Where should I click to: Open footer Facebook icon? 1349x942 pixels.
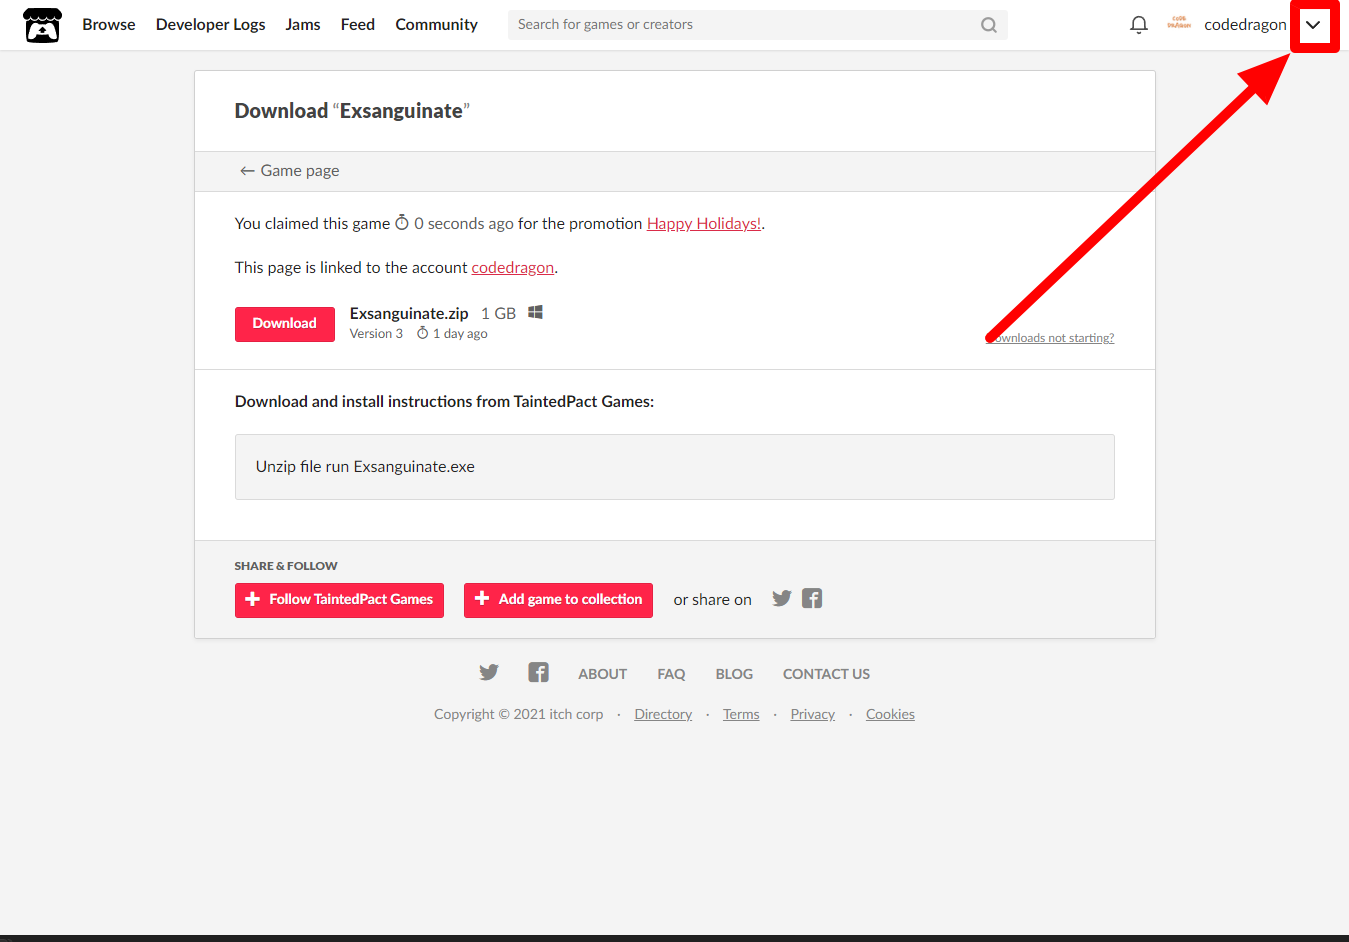point(539,672)
